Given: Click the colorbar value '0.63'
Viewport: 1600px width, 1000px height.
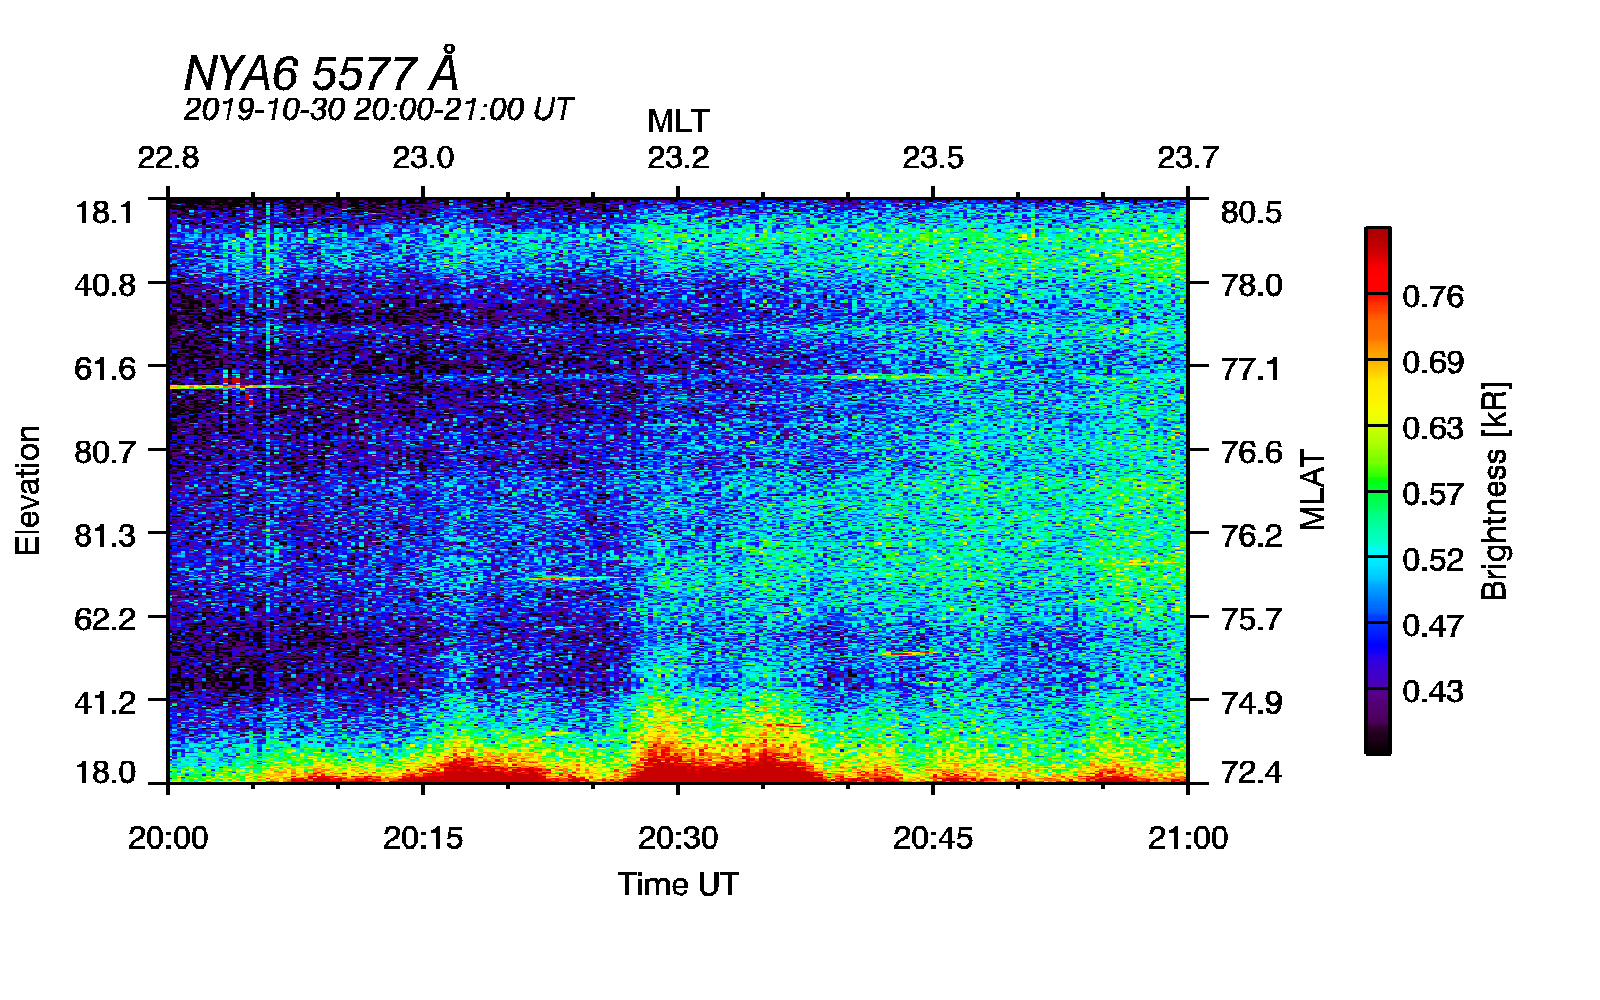Looking at the screenshot, I should tap(1433, 428).
